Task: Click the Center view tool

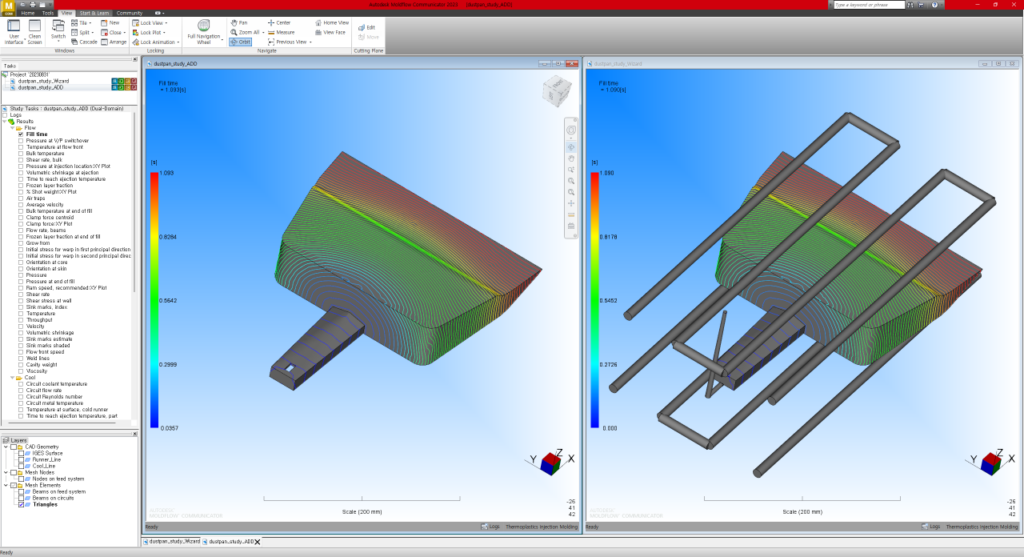Action: coord(279,23)
